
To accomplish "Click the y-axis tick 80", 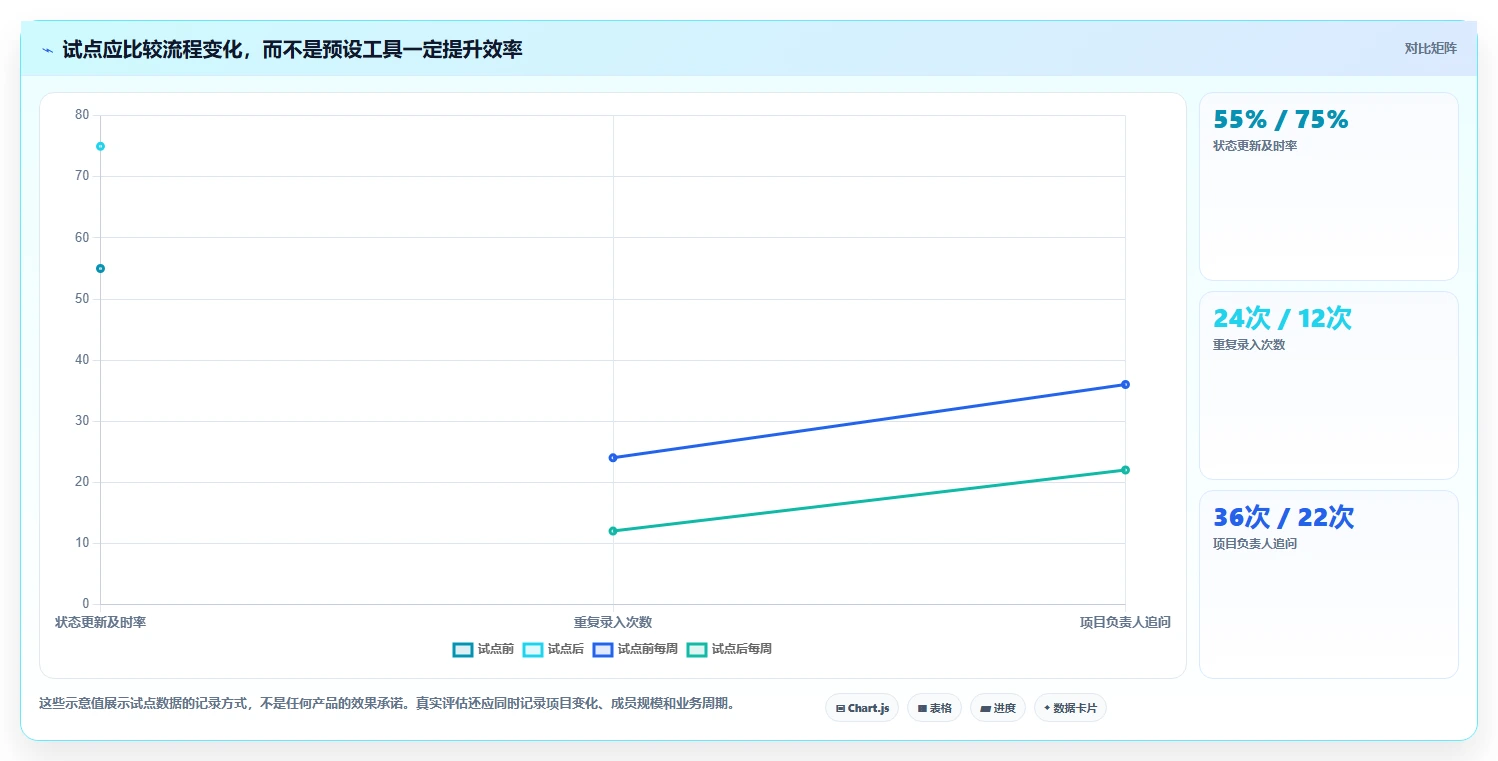I will (82, 115).
